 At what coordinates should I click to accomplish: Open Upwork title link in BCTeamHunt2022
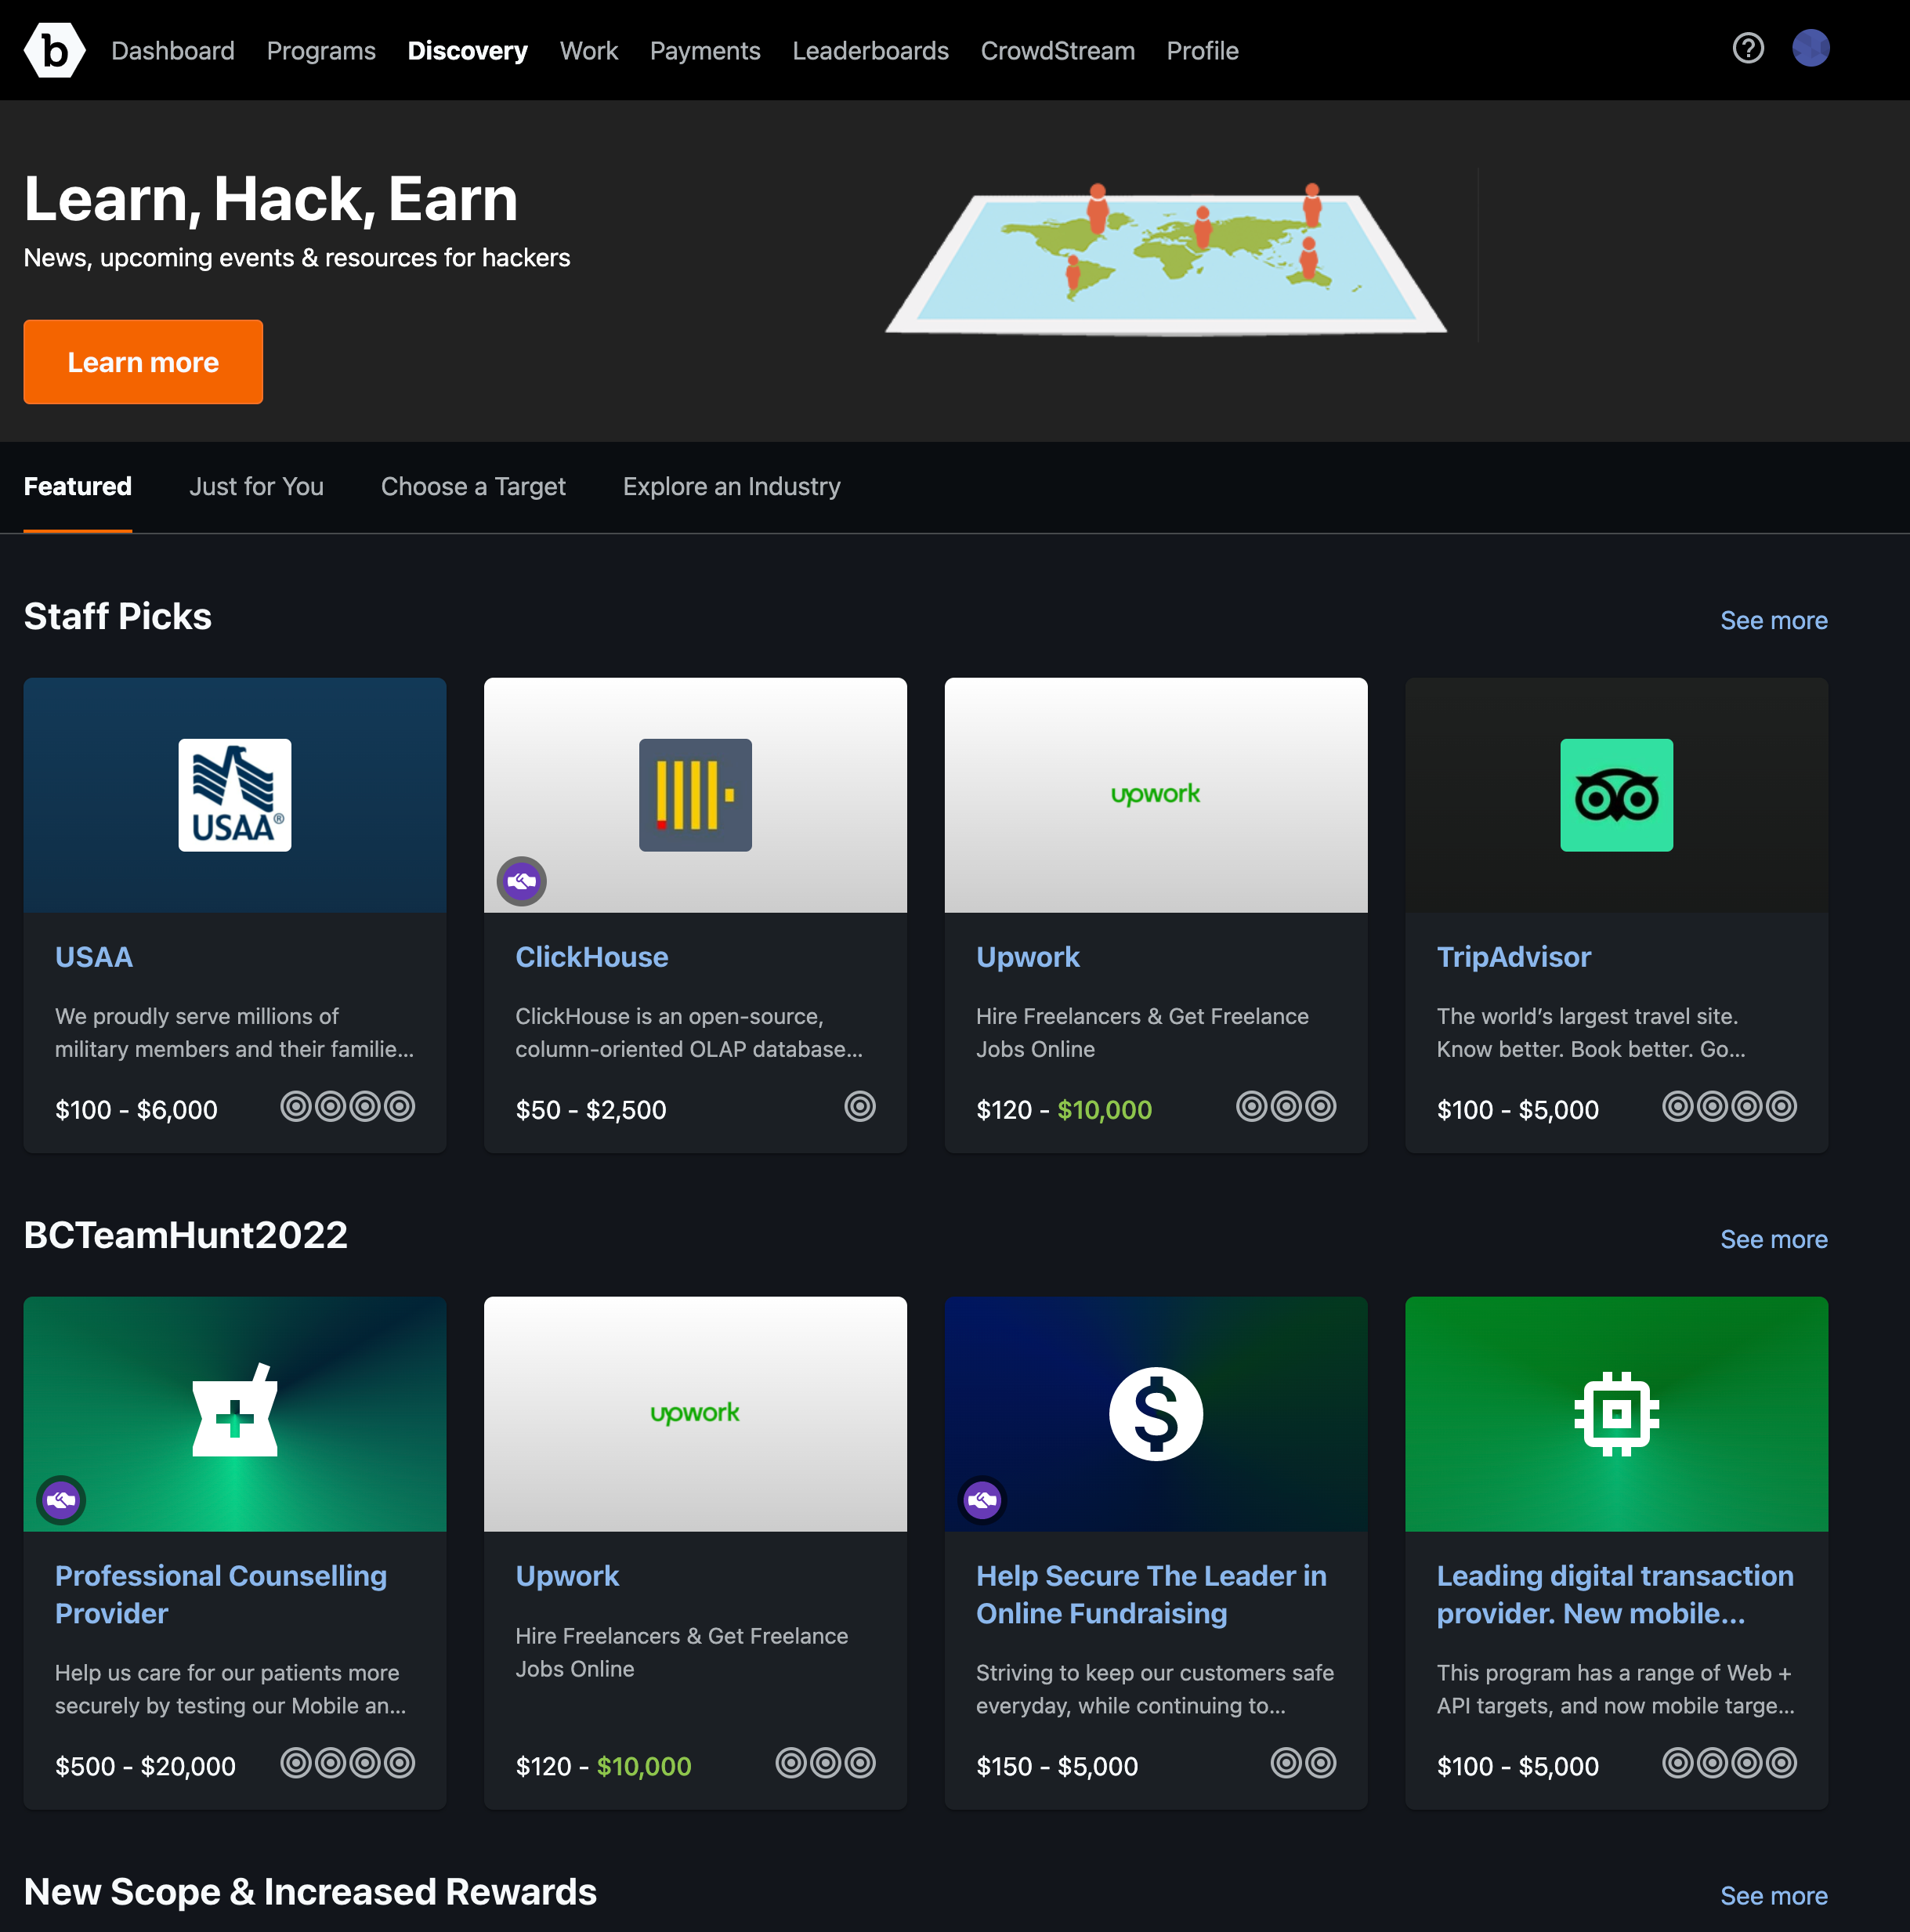click(567, 1576)
